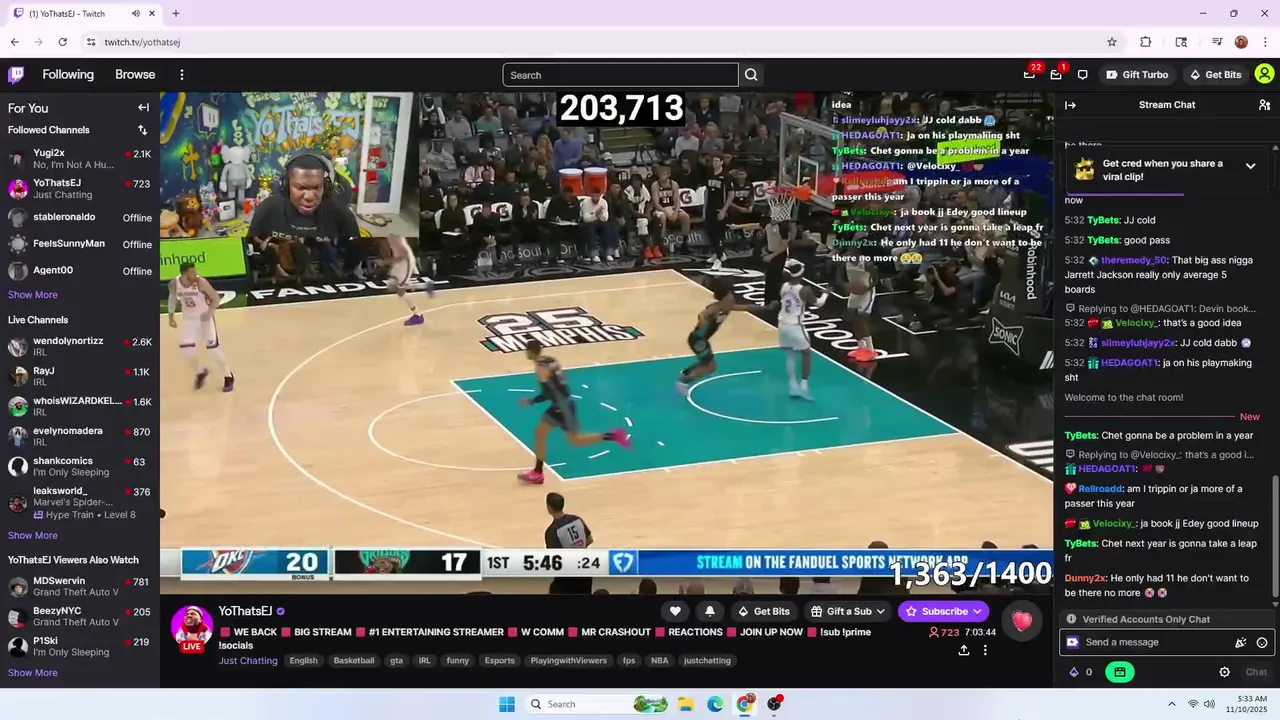This screenshot has height=720, width=1280.
Task: Click the Gift Turbo button
Action: (1137, 75)
